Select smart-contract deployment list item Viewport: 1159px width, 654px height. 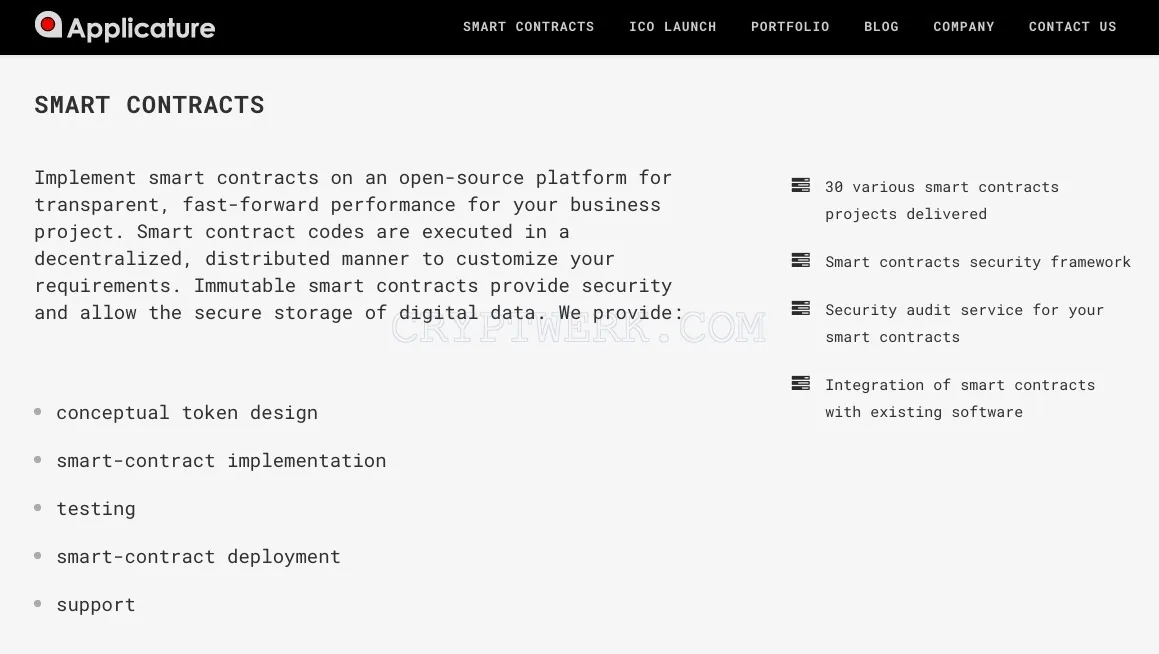click(x=198, y=556)
